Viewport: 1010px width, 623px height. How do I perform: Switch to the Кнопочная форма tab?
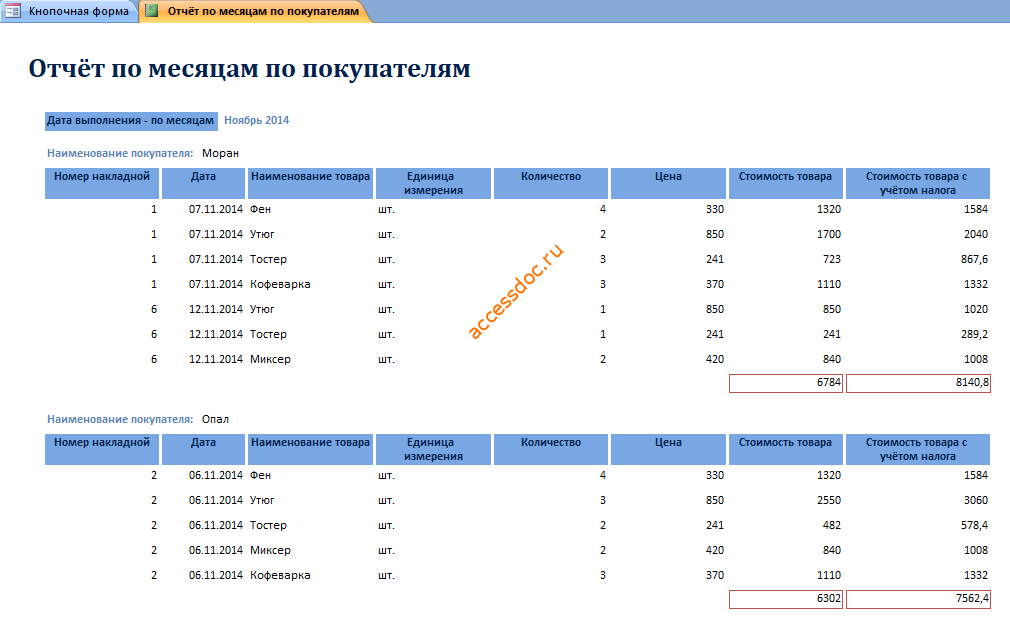click(x=69, y=11)
